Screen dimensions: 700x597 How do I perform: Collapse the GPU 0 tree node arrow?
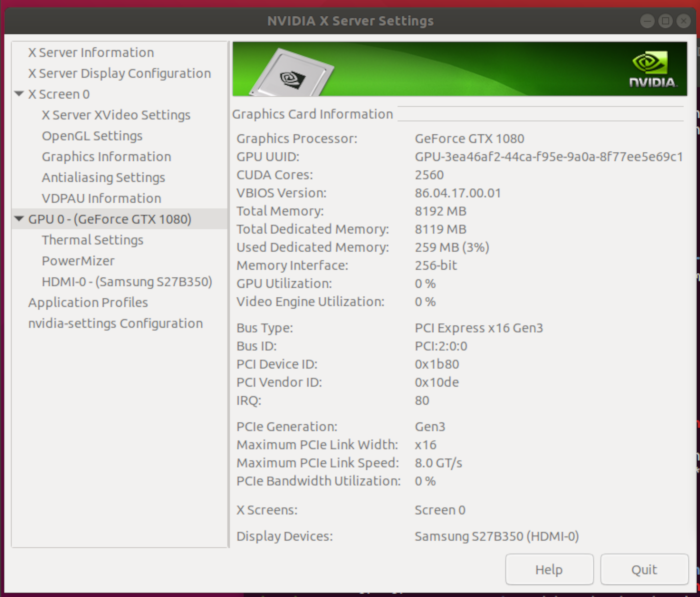click(x=19, y=219)
